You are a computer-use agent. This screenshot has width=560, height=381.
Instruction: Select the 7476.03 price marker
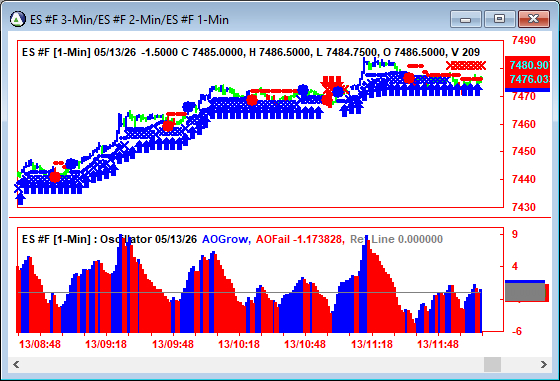click(x=528, y=79)
